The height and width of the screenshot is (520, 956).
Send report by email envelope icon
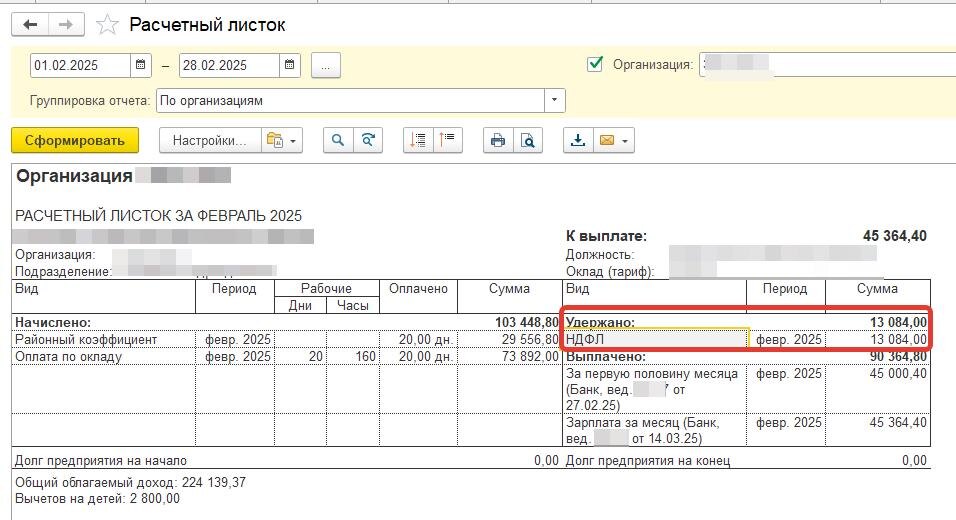tap(607, 140)
